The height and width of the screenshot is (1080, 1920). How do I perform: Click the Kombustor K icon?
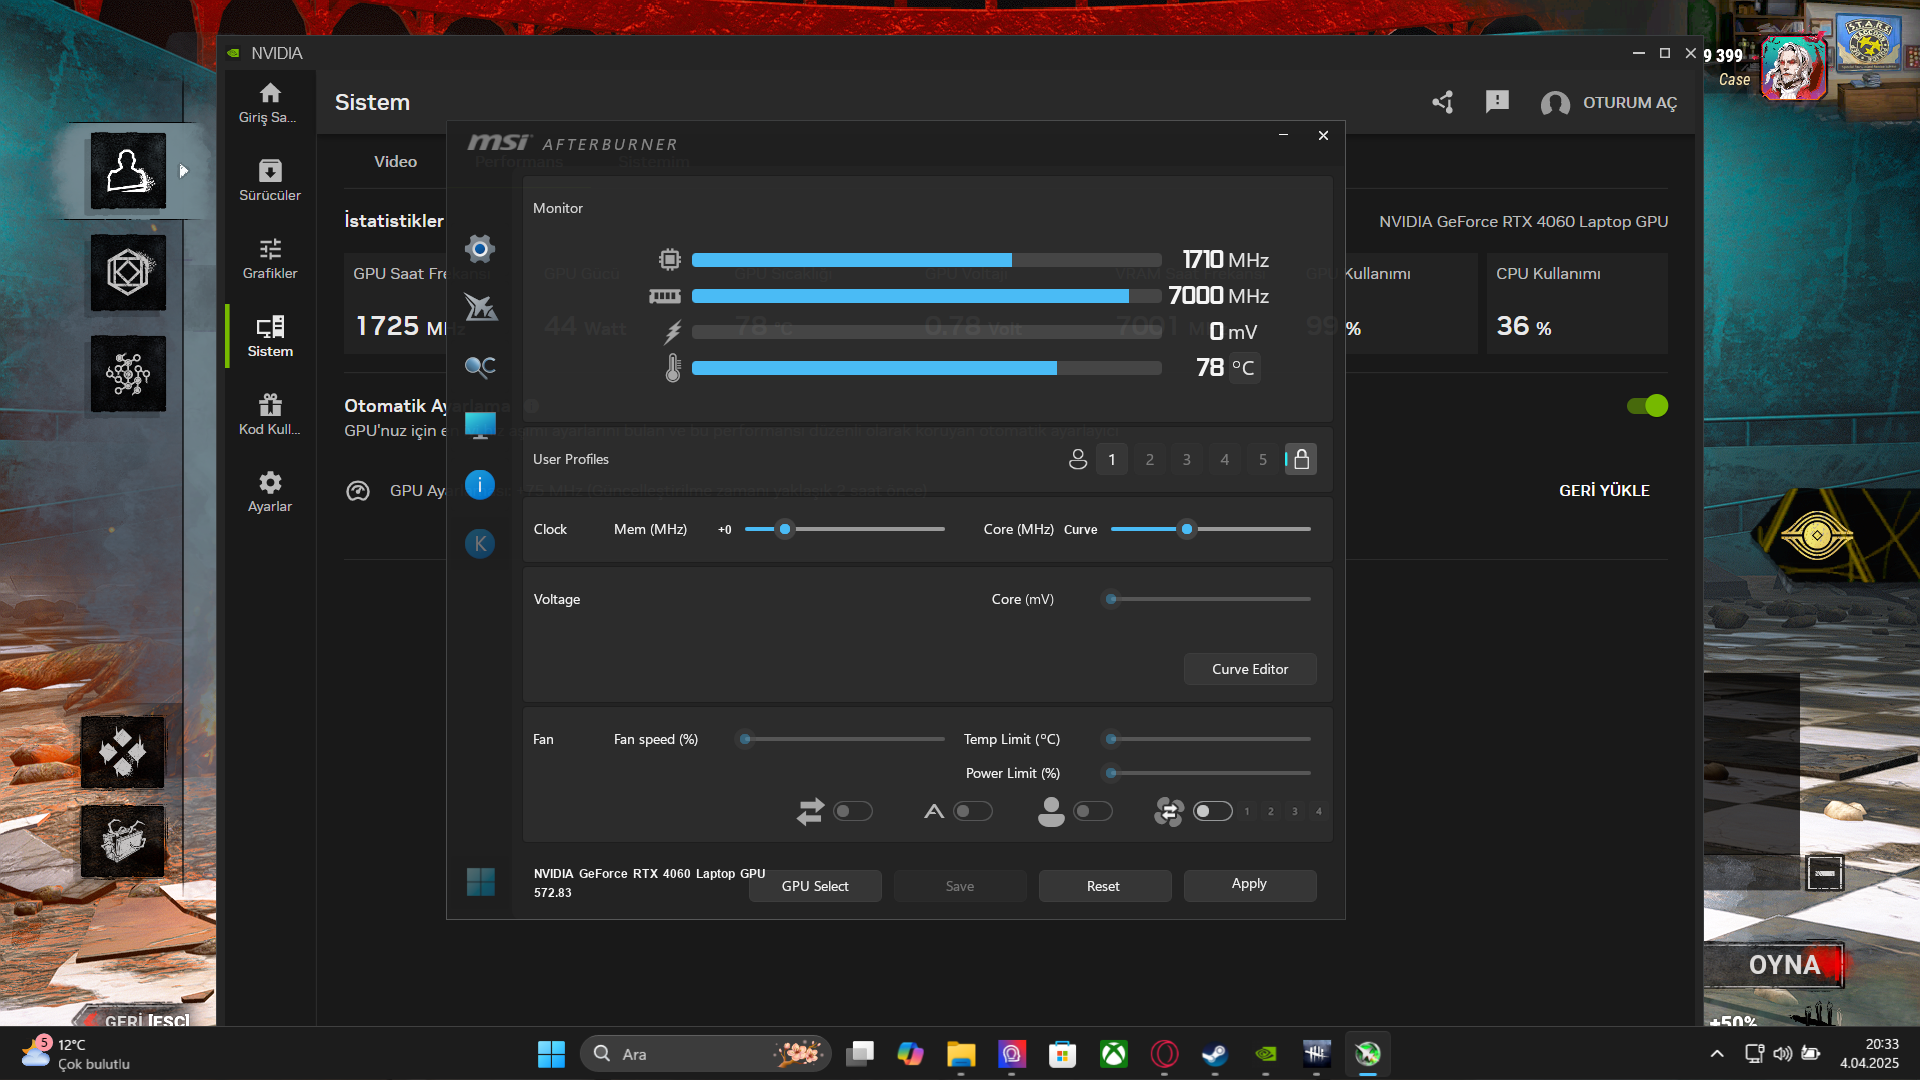[480, 544]
